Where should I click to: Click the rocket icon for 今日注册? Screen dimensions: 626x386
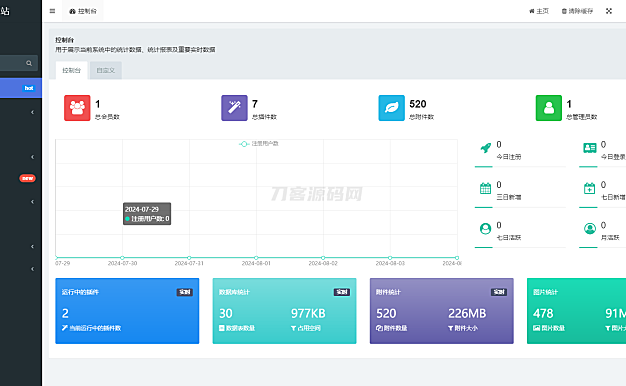pyautogui.click(x=485, y=148)
